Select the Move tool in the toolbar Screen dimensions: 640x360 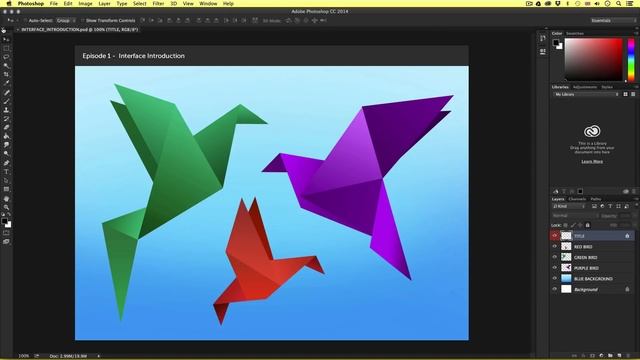[x=6, y=40]
